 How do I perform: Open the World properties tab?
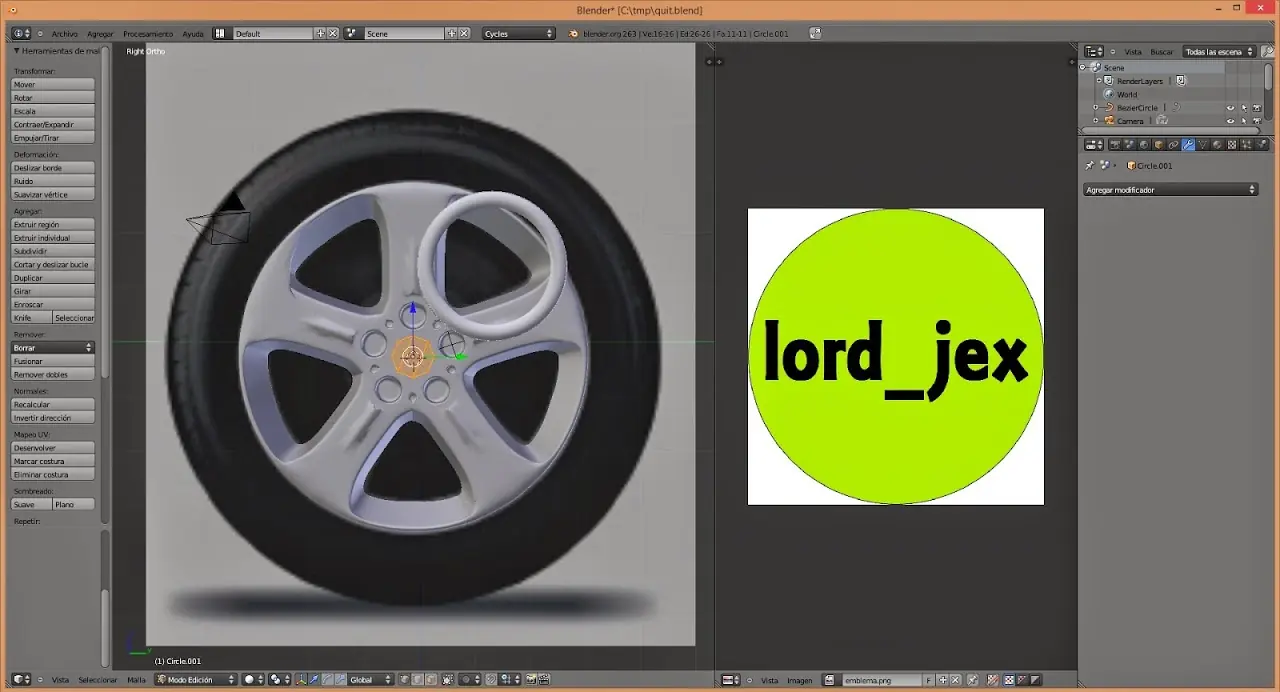click(1144, 144)
